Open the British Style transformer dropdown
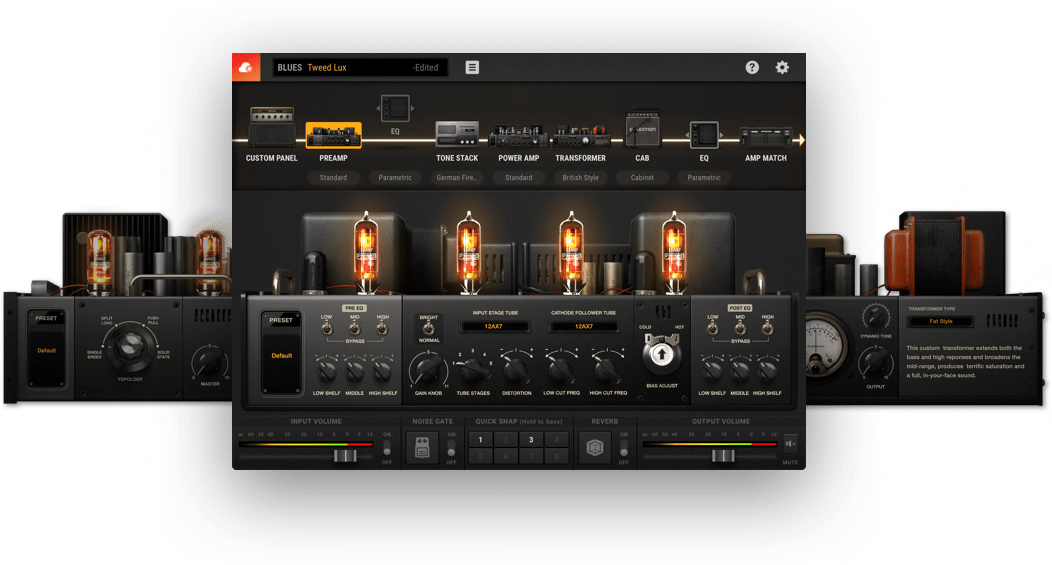 click(x=580, y=178)
